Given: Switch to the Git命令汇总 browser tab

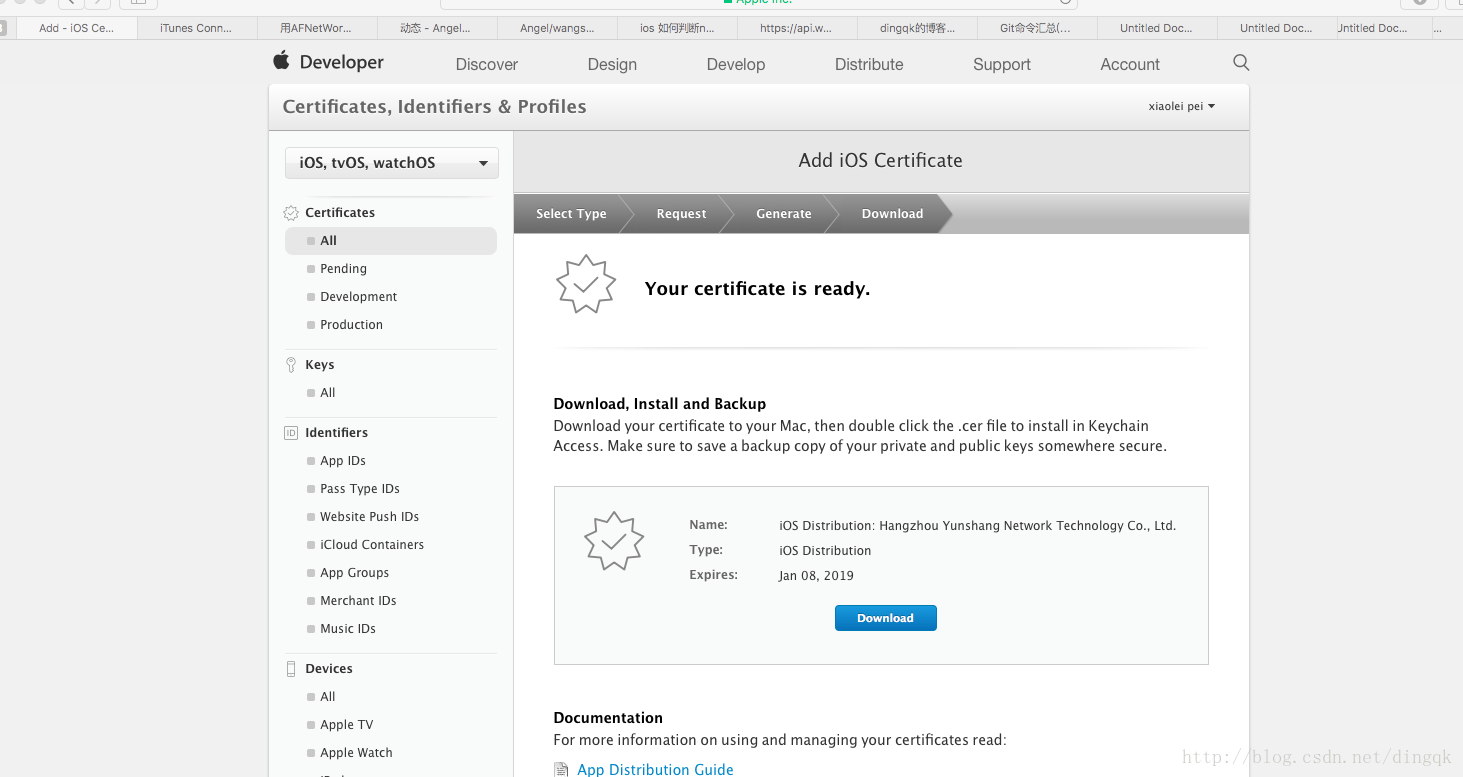Looking at the screenshot, I should [x=1037, y=28].
